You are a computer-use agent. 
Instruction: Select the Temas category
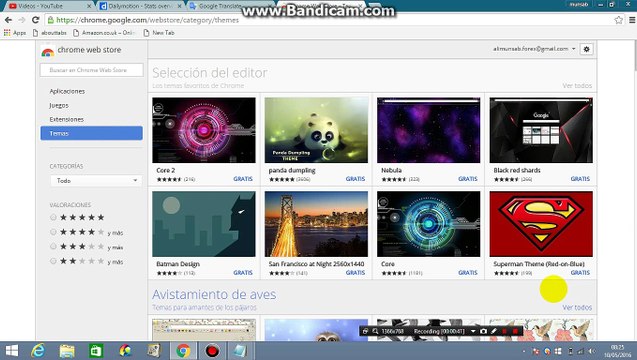91,133
